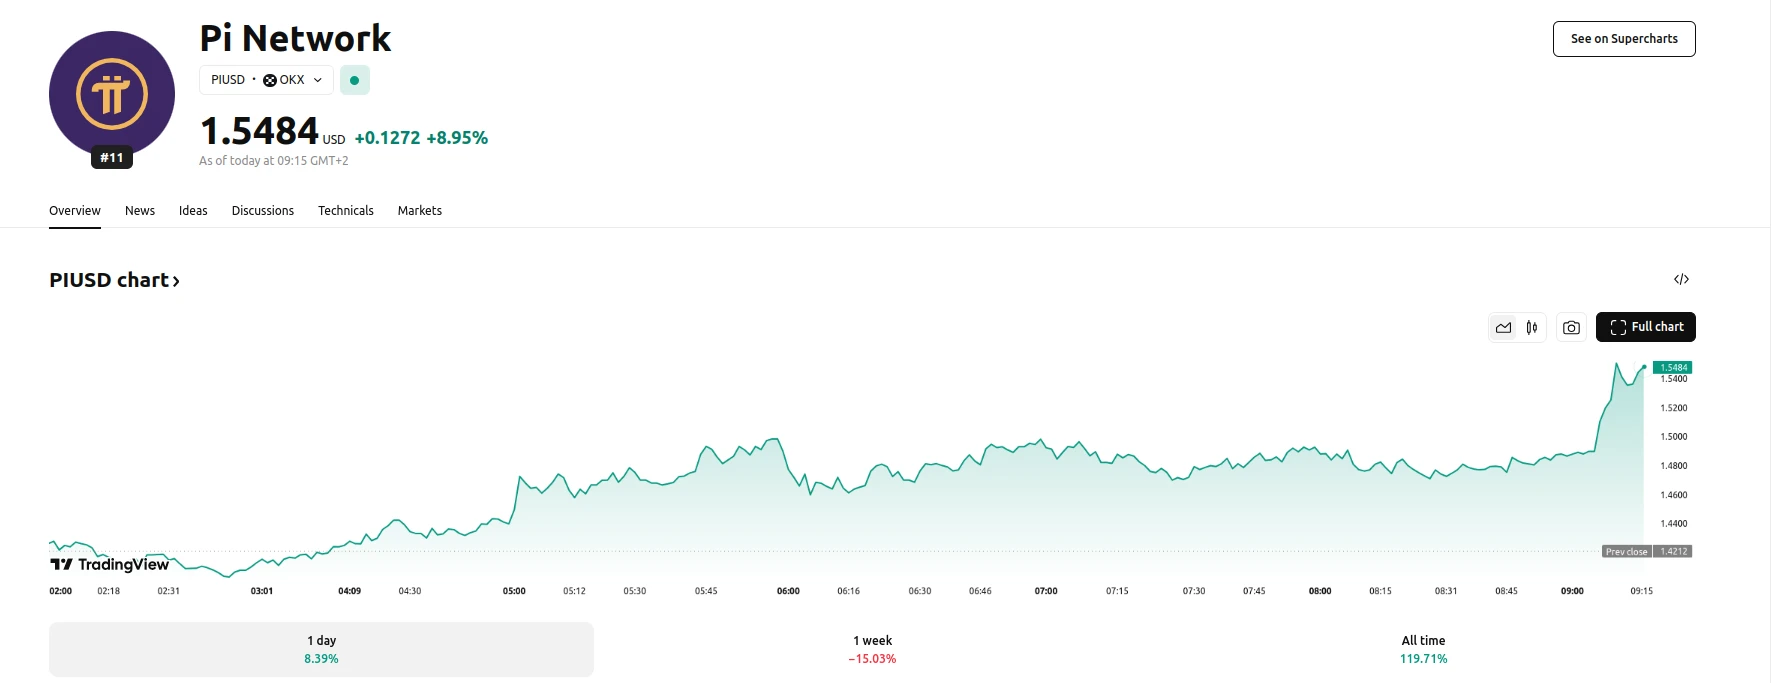Switch to the Technicals tab
1771x683 pixels.
point(346,211)
